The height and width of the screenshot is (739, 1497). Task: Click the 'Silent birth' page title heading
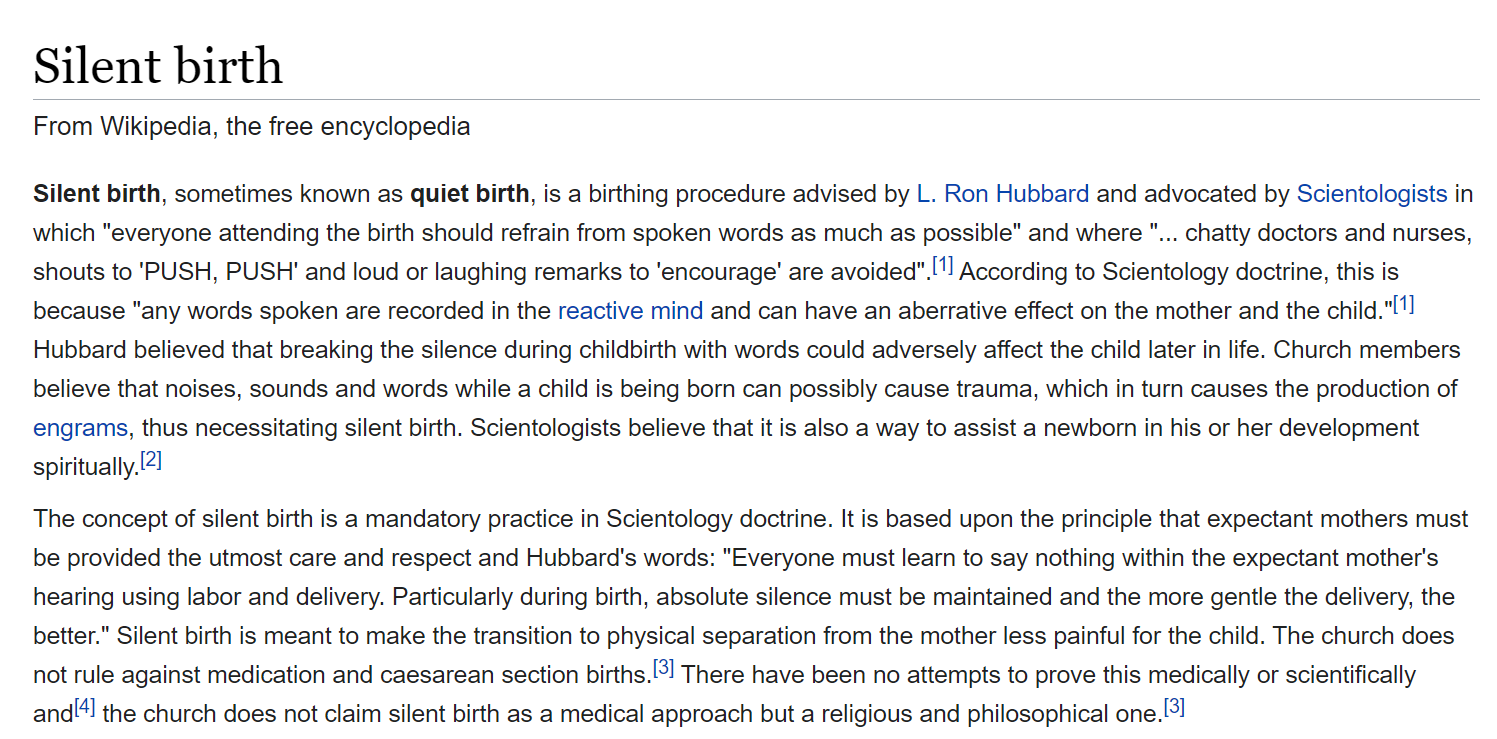(x=158, y=66)
